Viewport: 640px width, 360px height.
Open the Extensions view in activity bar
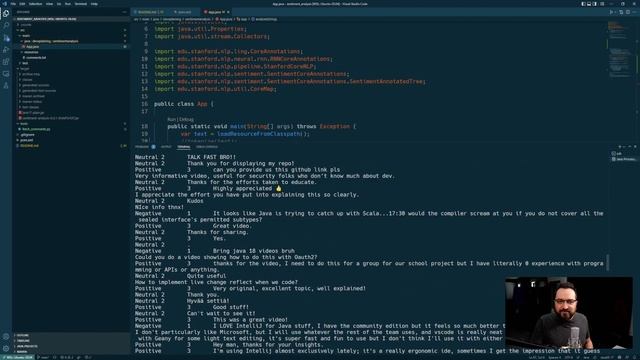(x=6, y=62)
